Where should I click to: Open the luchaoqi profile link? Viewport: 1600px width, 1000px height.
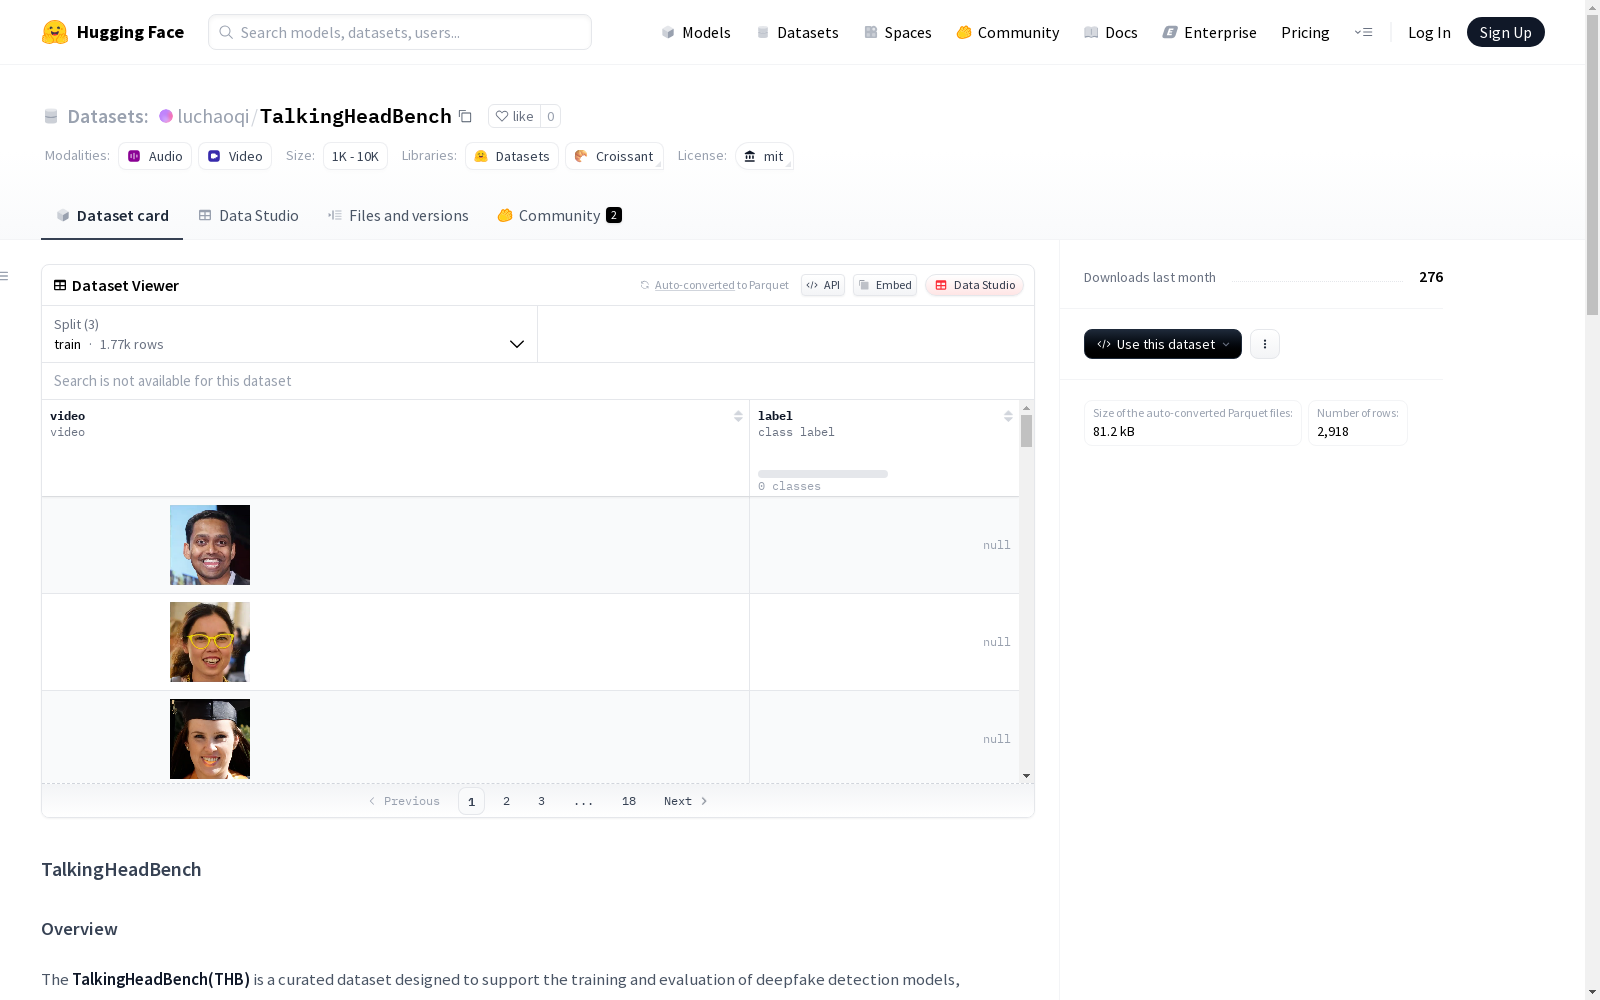(213, 116)
